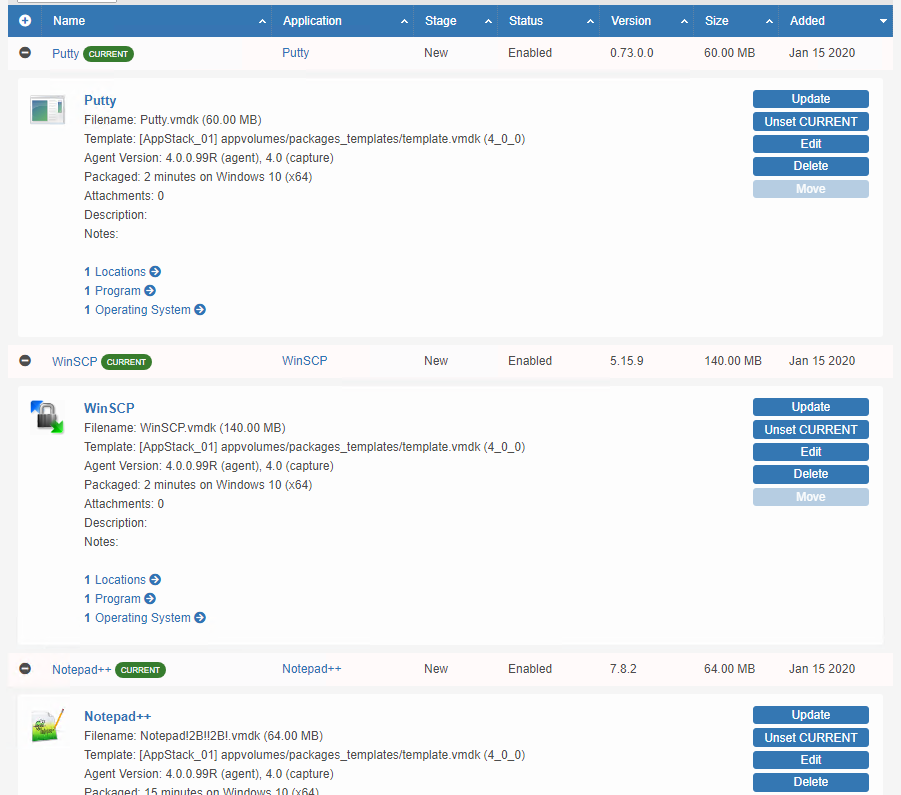Delete the WinSCP package
The image size is (901, 795).
[811, 474]
